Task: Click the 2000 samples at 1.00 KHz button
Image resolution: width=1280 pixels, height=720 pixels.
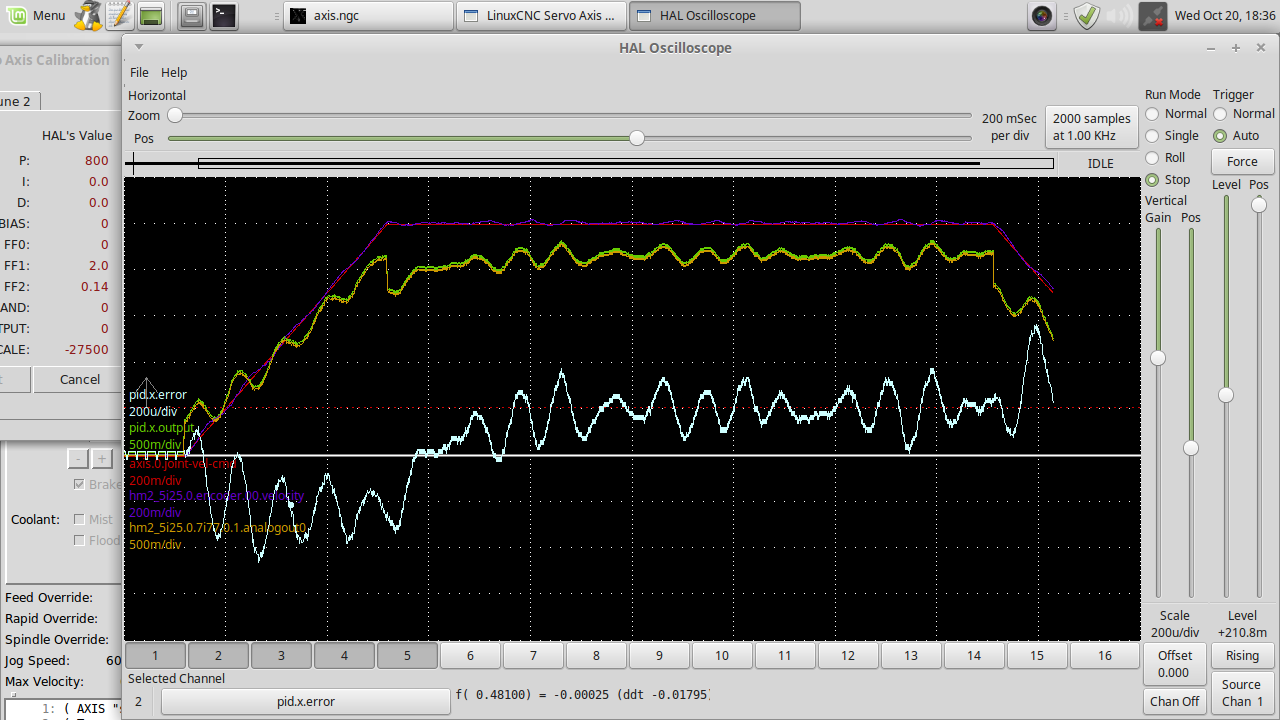Action: [1092, 127]
